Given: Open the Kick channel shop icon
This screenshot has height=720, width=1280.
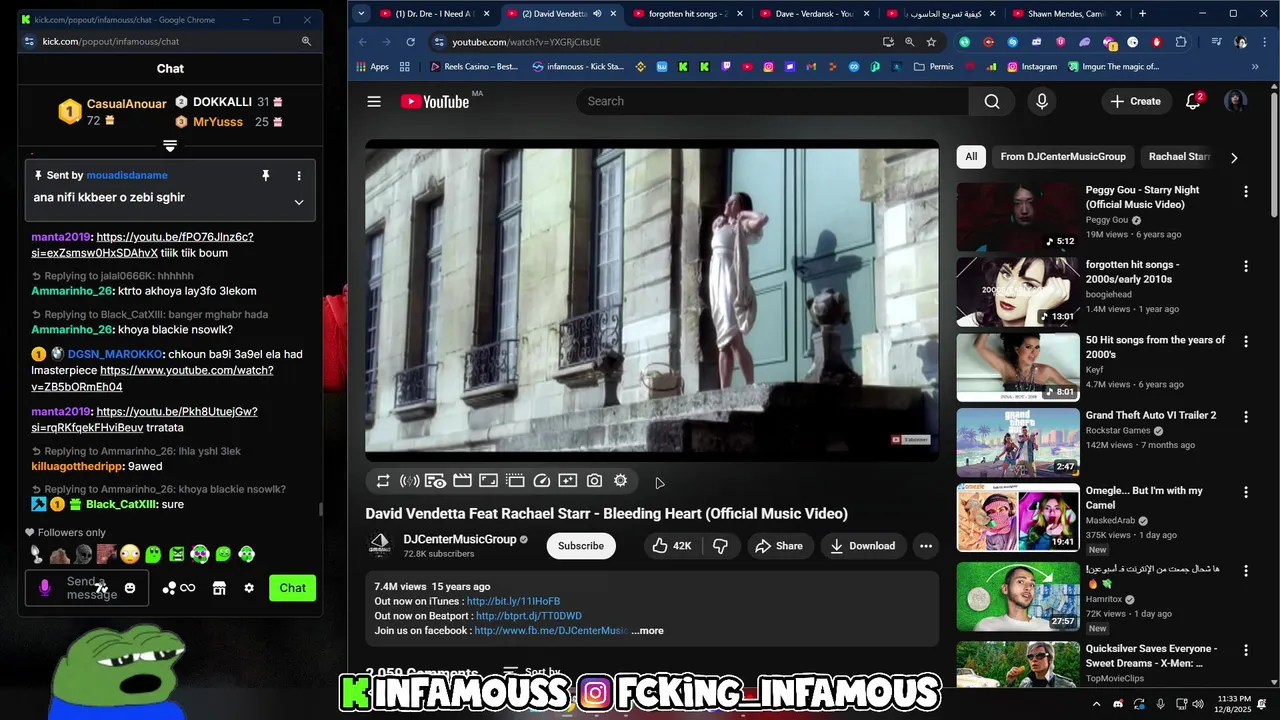Looking at the screenshot, I should click(219, 588).
